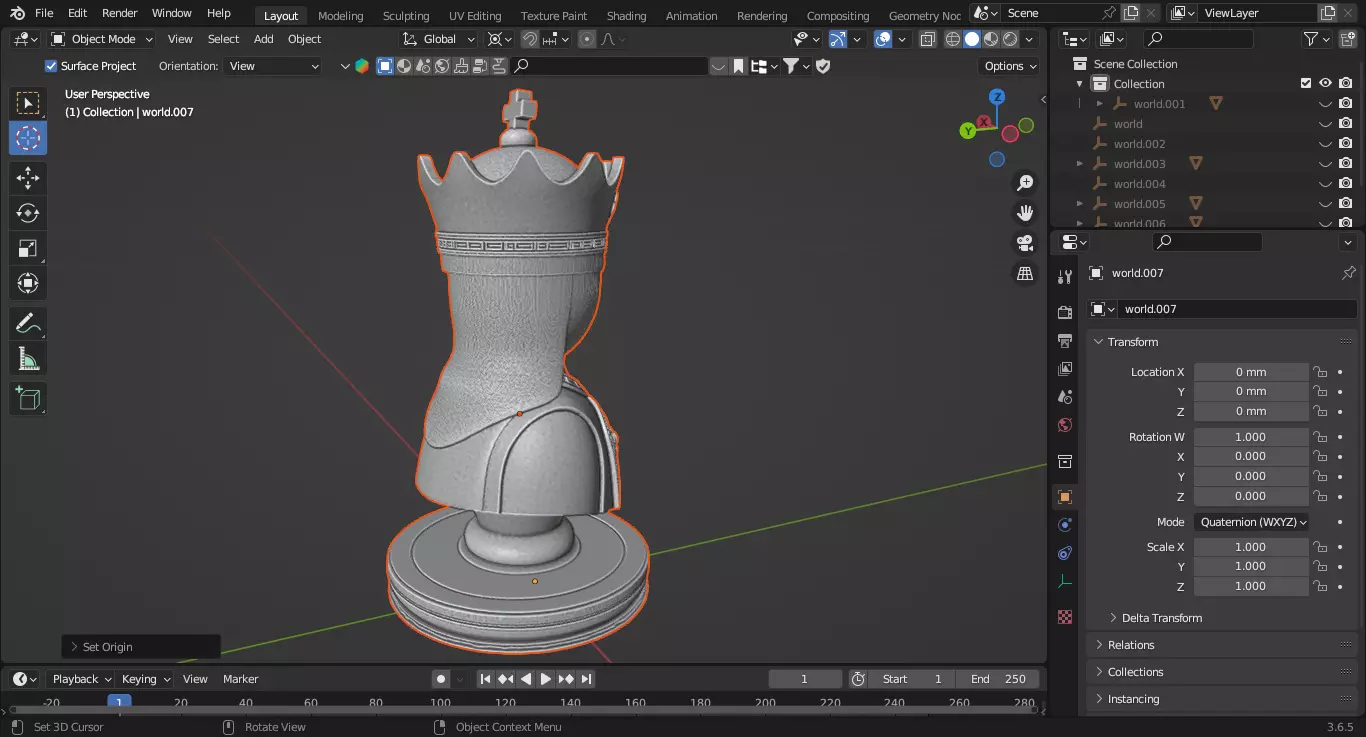1366x737 pixels.
Task: Open the Orientation View dropdown
Action: point(273,66)
